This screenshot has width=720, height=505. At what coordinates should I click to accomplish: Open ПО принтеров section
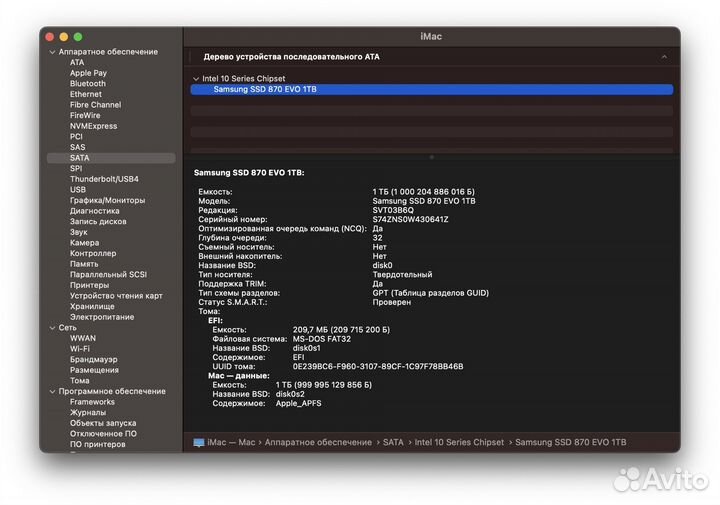tap(97, 444)
